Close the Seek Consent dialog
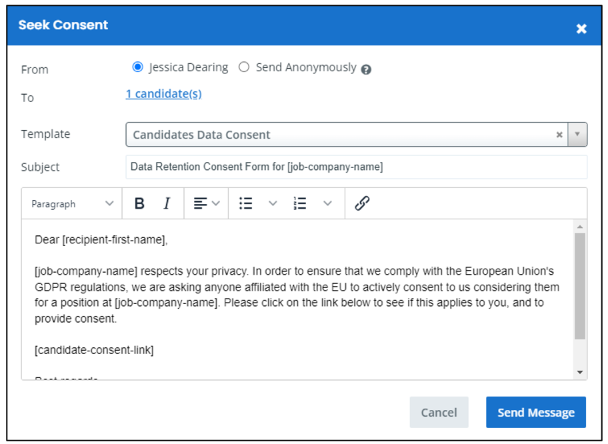 pos(581,29)
